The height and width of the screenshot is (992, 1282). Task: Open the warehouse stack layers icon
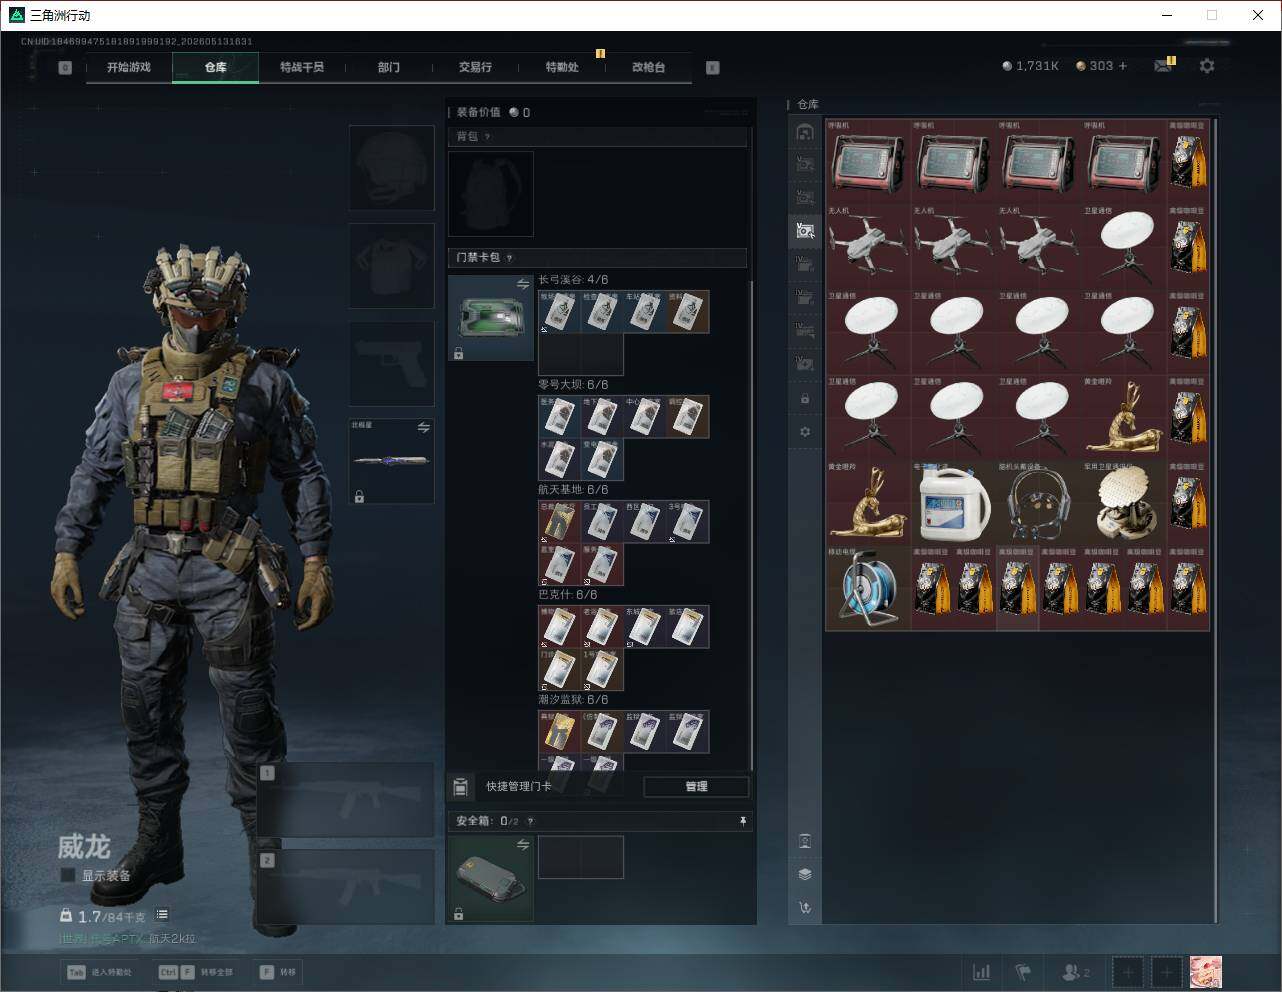point(805,874)
